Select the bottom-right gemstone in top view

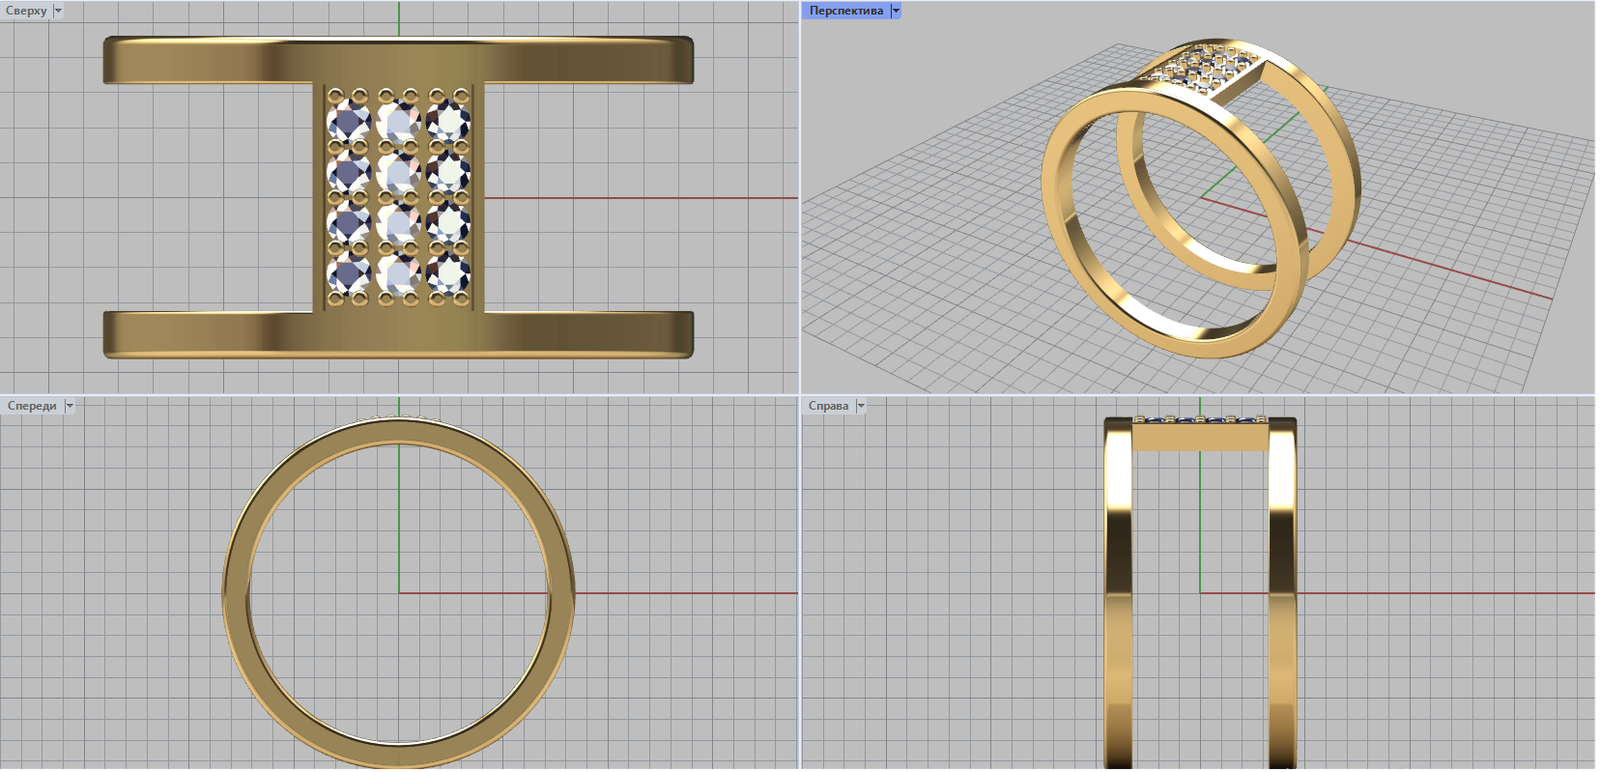[448, 272]
